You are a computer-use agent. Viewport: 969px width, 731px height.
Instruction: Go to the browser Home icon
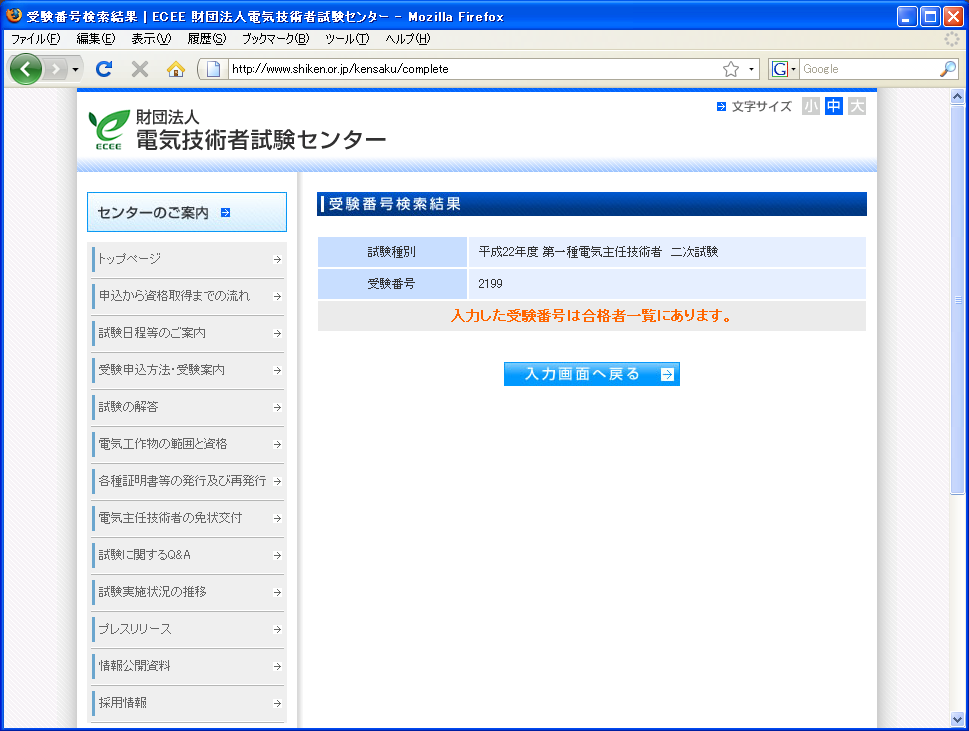pyautogui.click(x=176, y=69)
